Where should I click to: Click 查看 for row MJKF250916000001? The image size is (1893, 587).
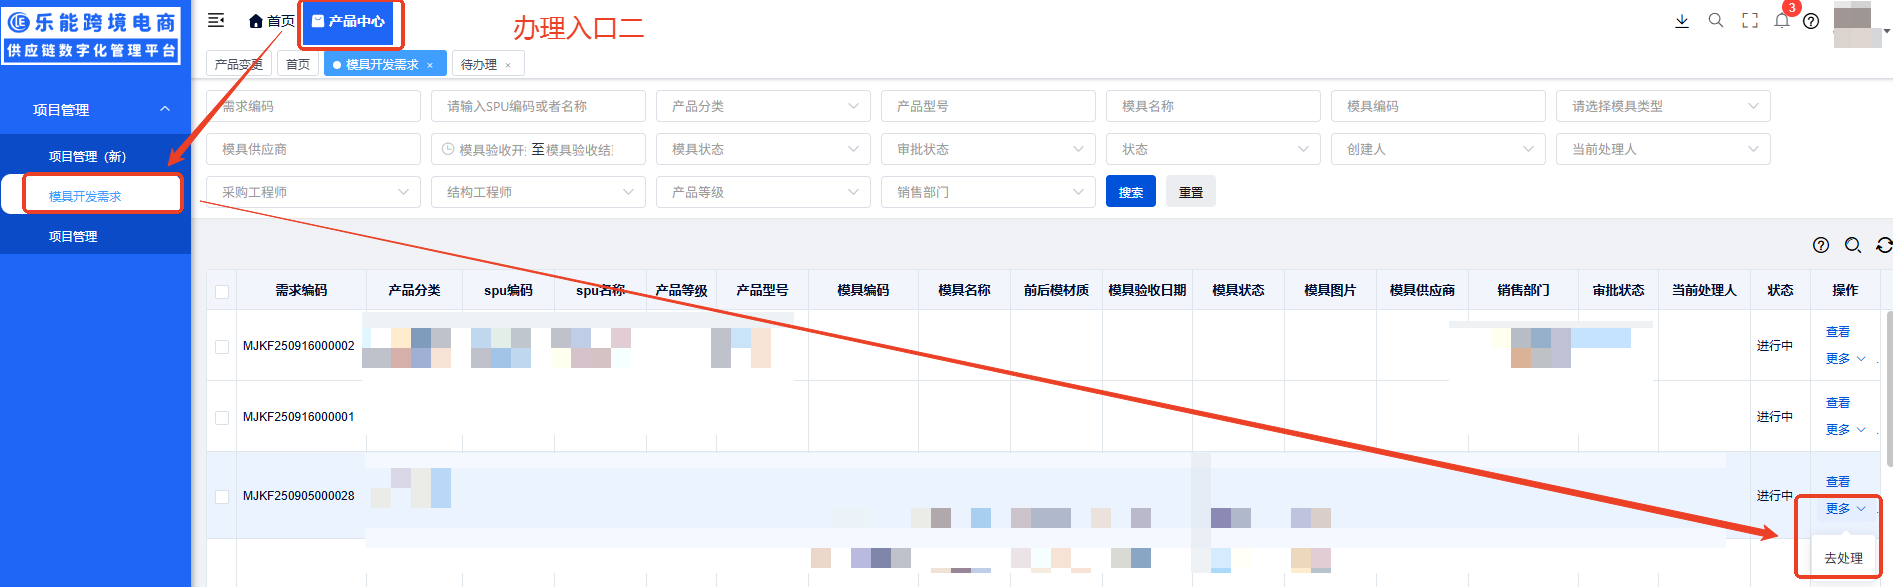(x=1838, y=403)
